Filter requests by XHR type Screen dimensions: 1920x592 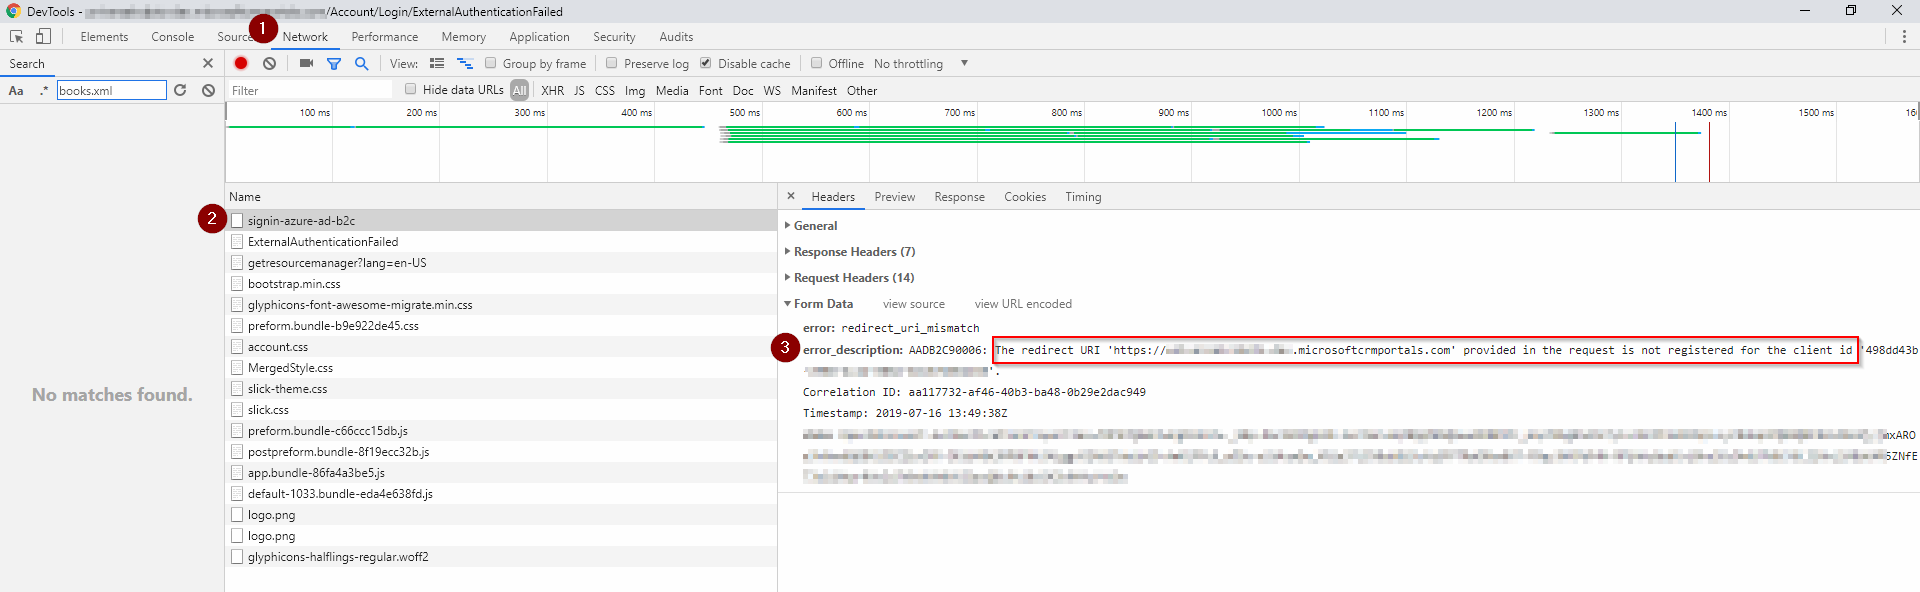point(552,91)
